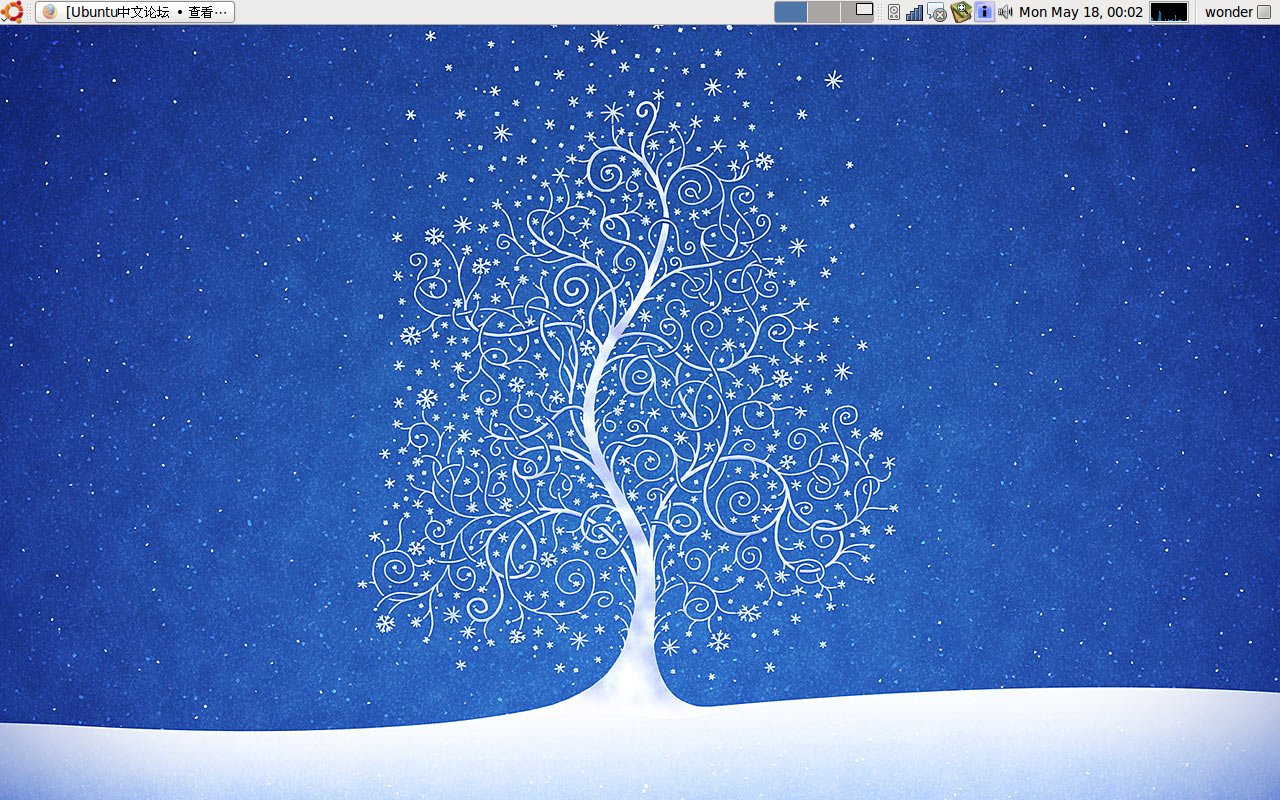Switch to the first workspace
Screen dimensions: 1280x800
click(791, 12)
